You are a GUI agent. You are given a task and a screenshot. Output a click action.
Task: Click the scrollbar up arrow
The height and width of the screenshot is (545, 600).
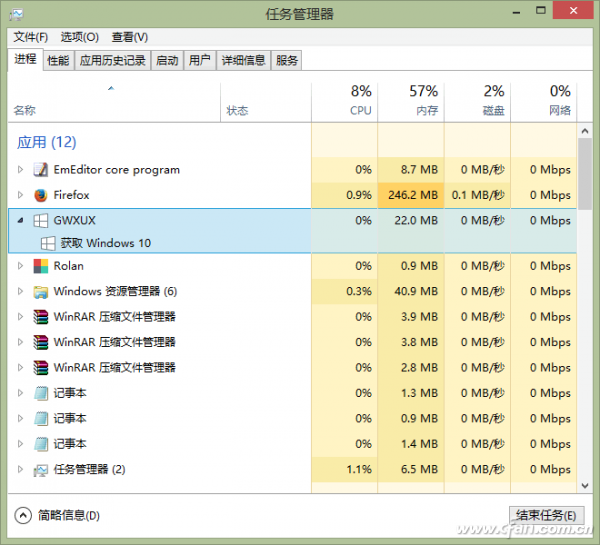pos(585,131)
